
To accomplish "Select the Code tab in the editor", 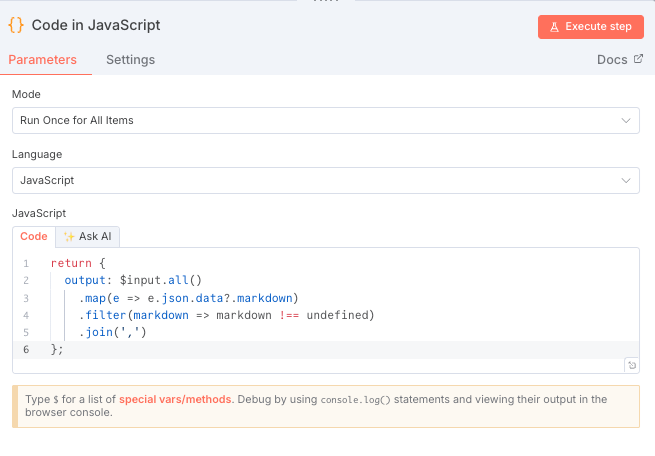I will click(x=34, y=237).
